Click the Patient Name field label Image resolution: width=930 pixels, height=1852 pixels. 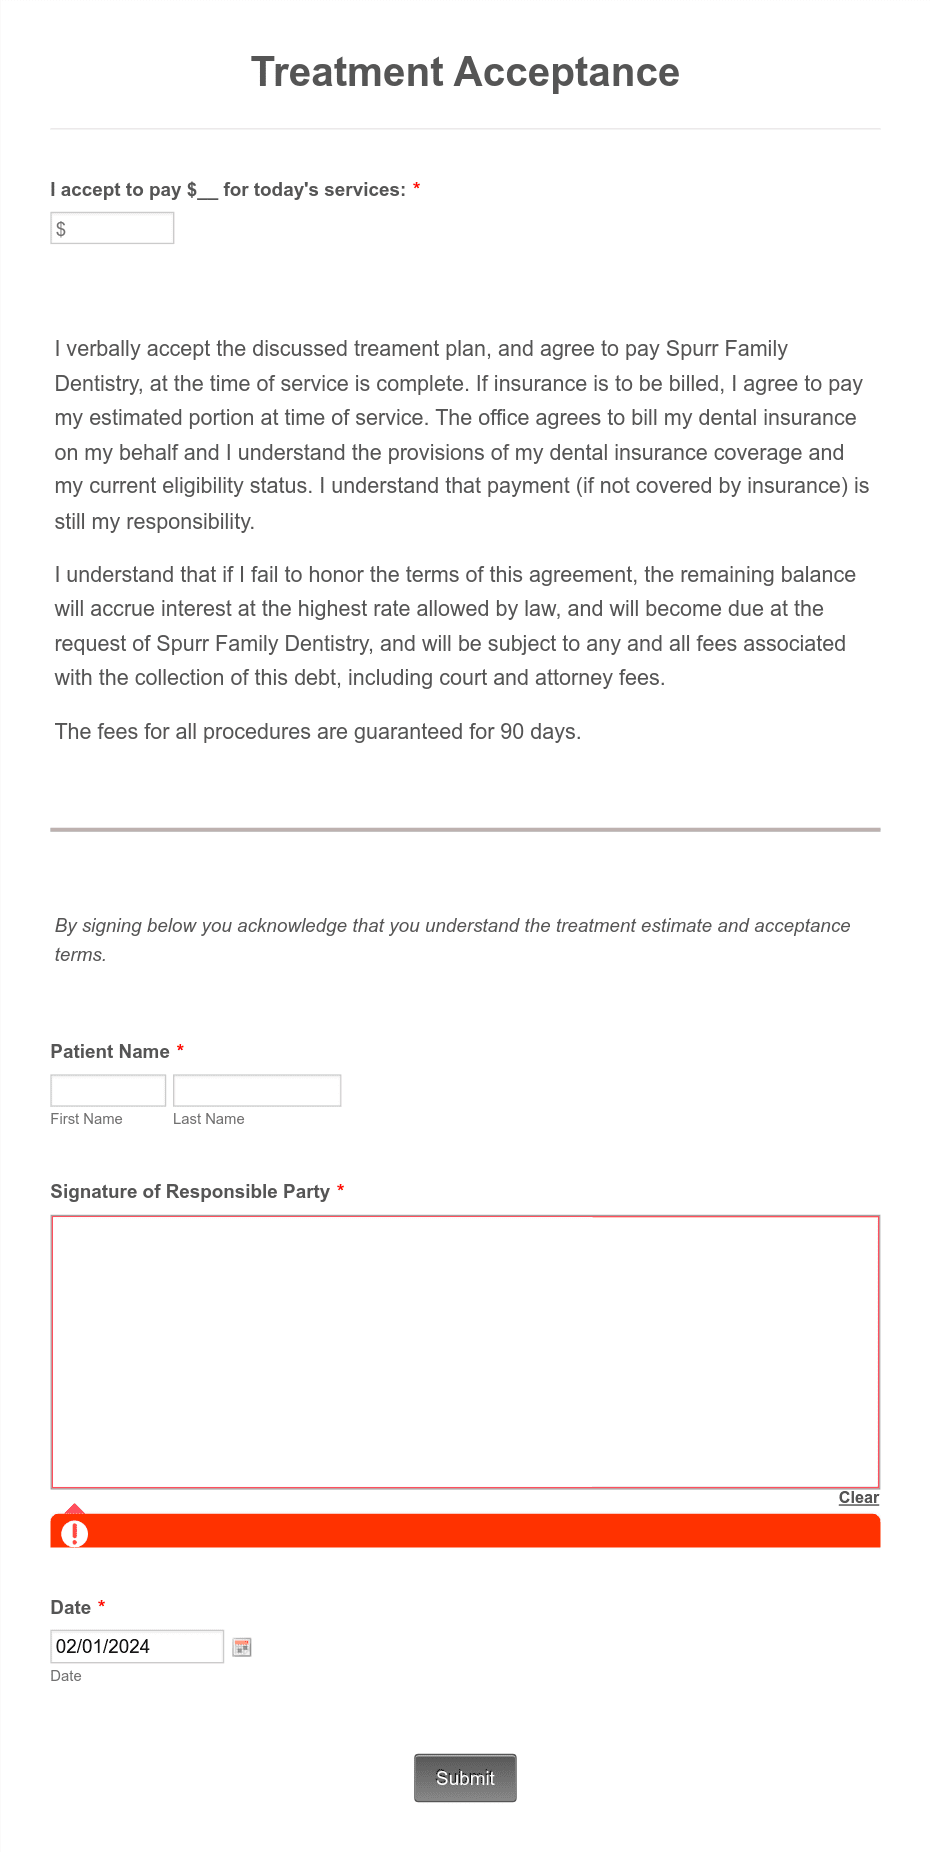coord(110,1051)
